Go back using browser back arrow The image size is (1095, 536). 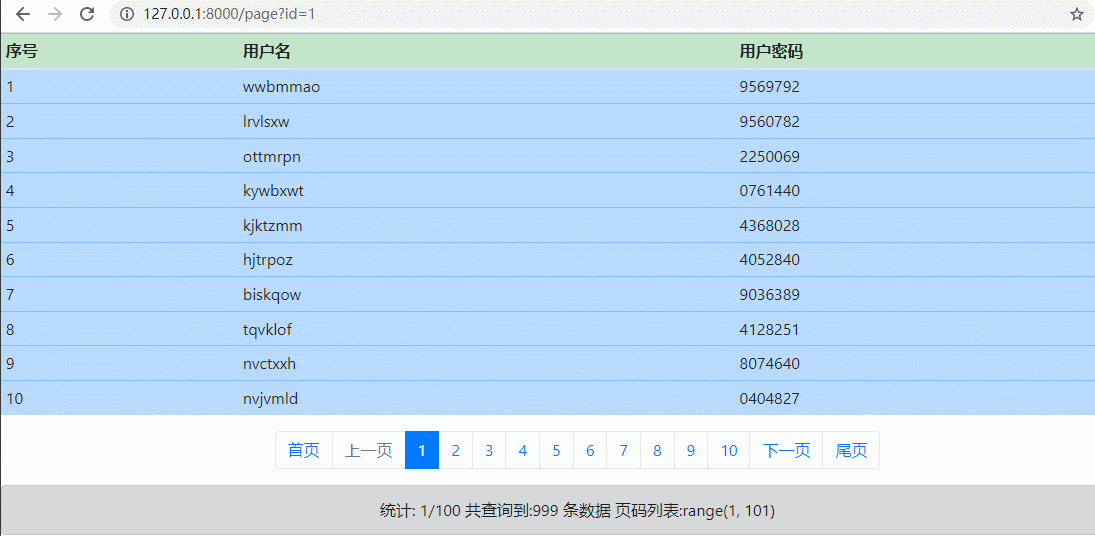pos(23,14)
